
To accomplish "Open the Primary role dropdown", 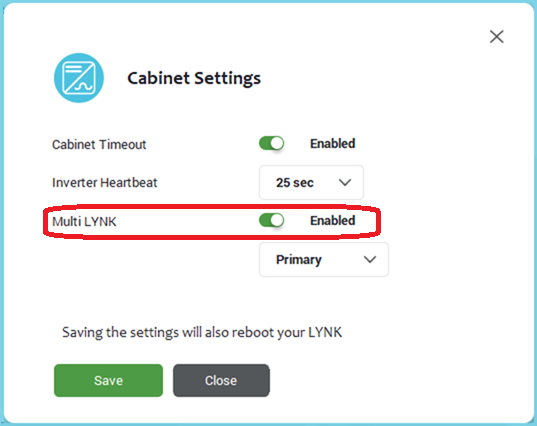I will point(324,260).
